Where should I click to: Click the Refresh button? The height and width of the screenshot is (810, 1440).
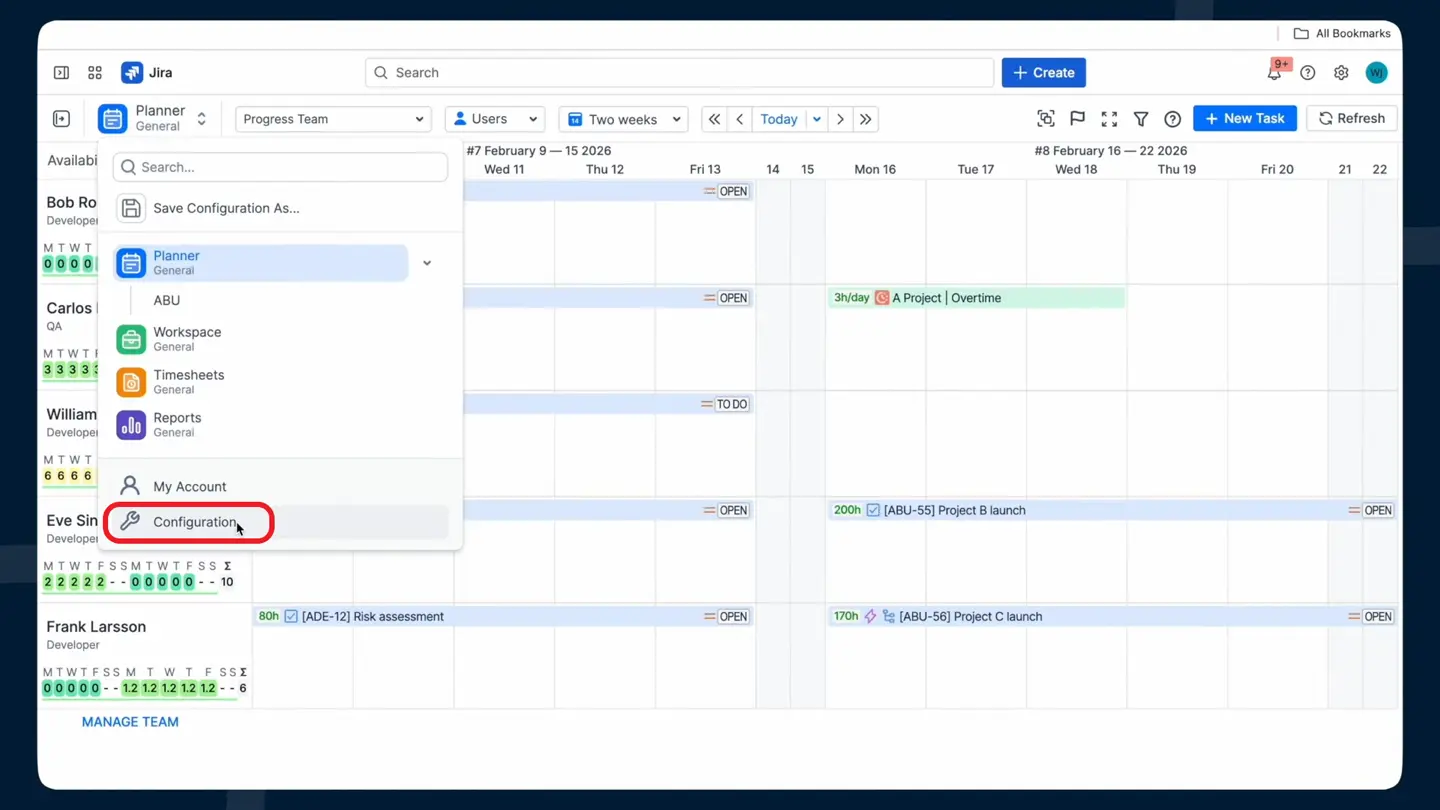(x=1352, y=119)
